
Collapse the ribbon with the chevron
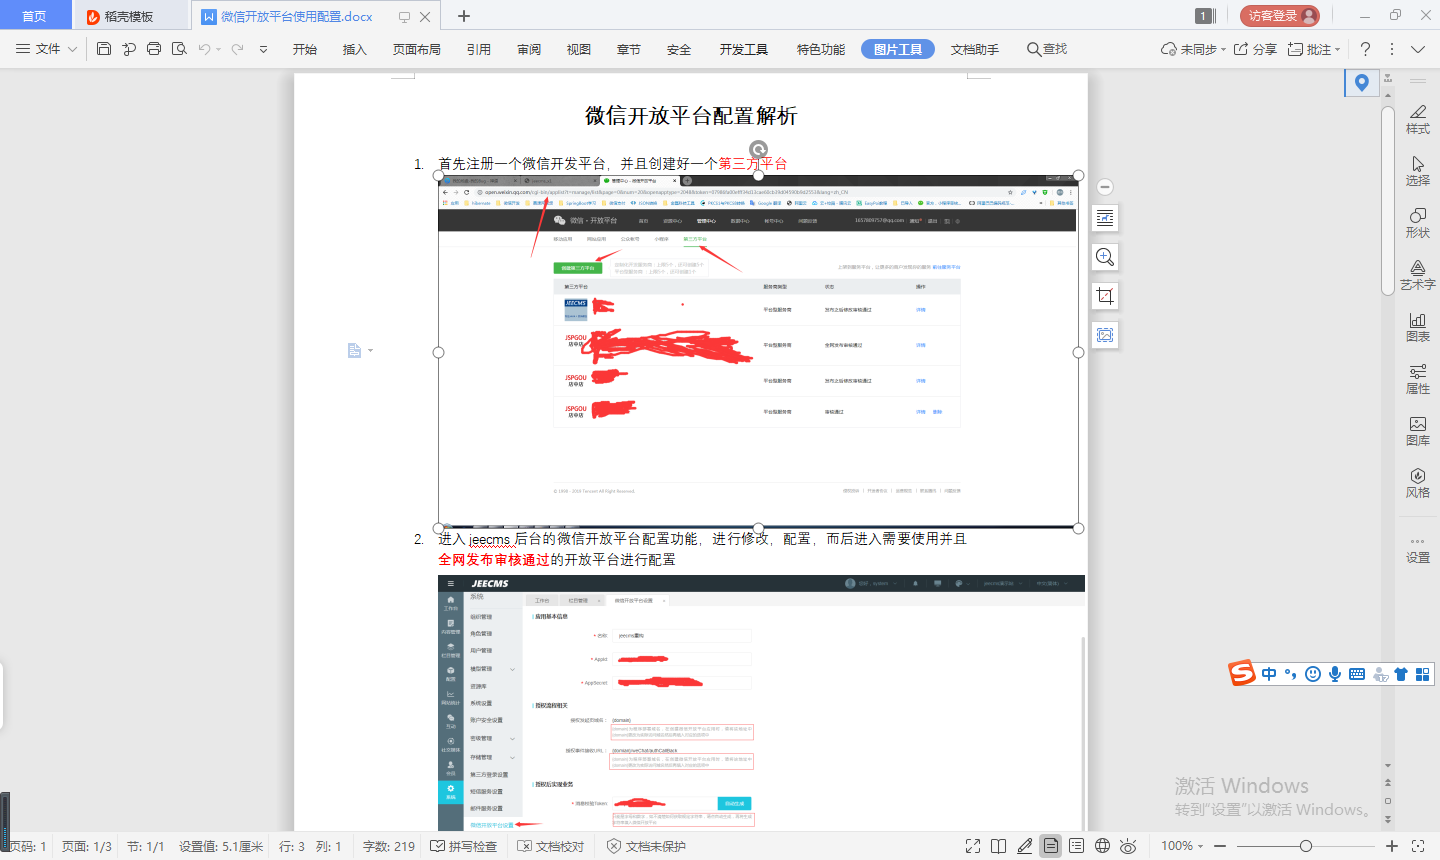coord(1418,49)
